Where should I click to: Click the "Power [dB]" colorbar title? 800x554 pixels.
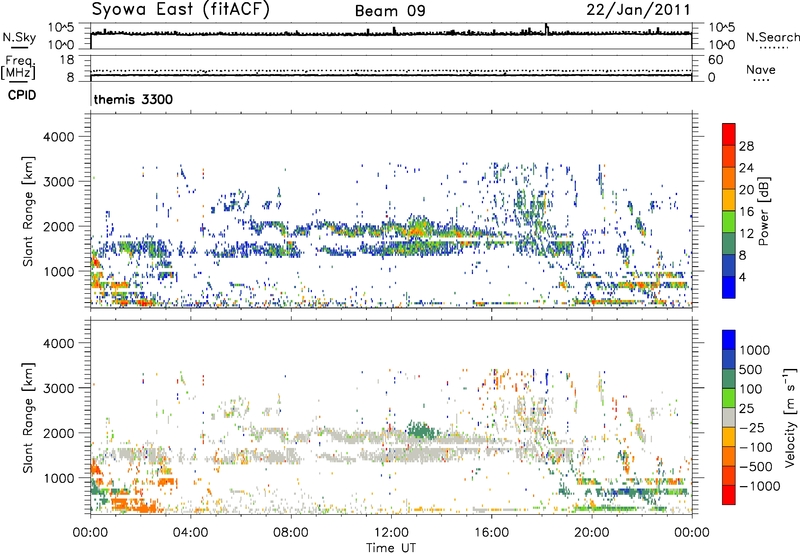tap(763, 211)
